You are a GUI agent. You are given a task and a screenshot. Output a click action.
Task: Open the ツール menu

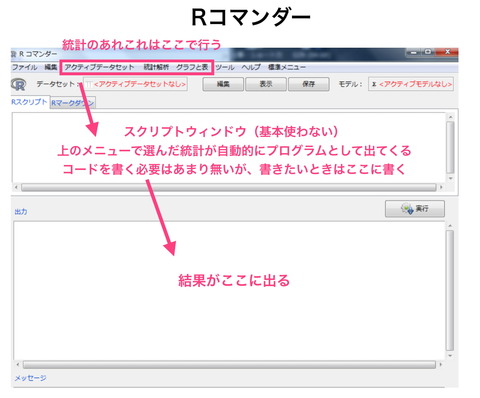225,67
